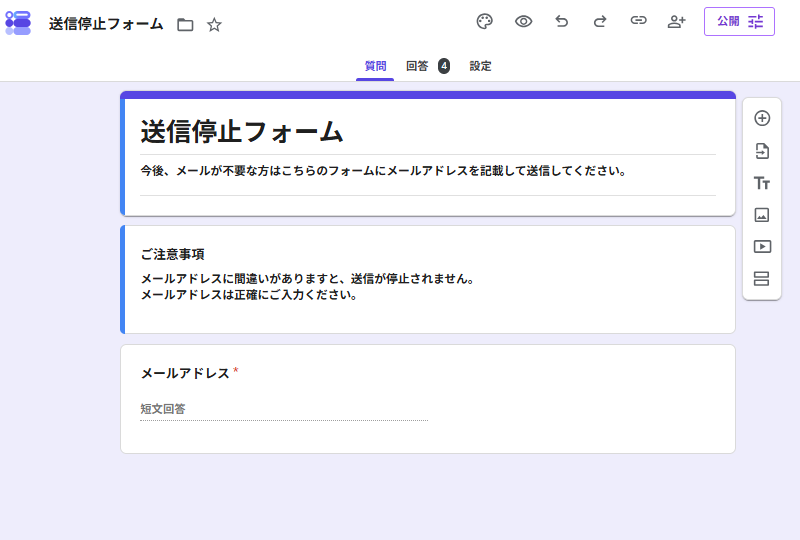Edit large form title 送信停止フォーム
This screenshot has width=800, height=540.
click(242, 132)
